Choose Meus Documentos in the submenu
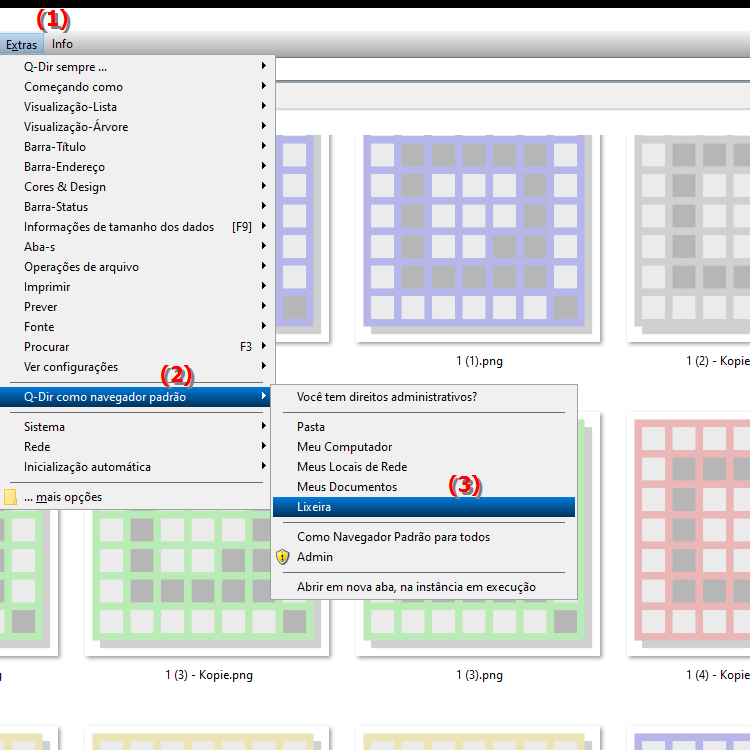Viewport: 750px width, 750px height. coord(424,487)
